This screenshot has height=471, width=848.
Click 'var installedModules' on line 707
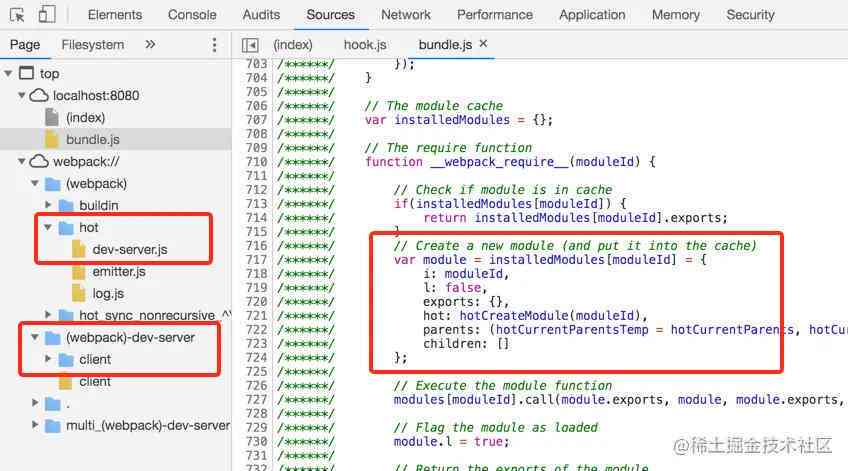(x=437, y=120)
